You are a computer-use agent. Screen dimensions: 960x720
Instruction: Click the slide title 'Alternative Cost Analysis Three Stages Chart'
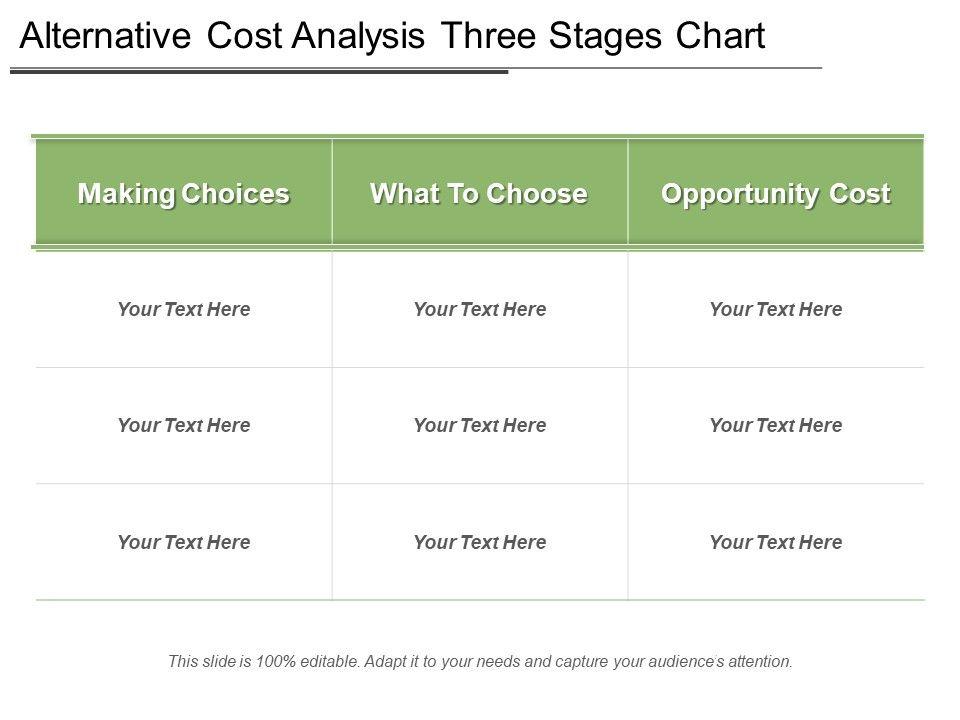click(392, 36)
